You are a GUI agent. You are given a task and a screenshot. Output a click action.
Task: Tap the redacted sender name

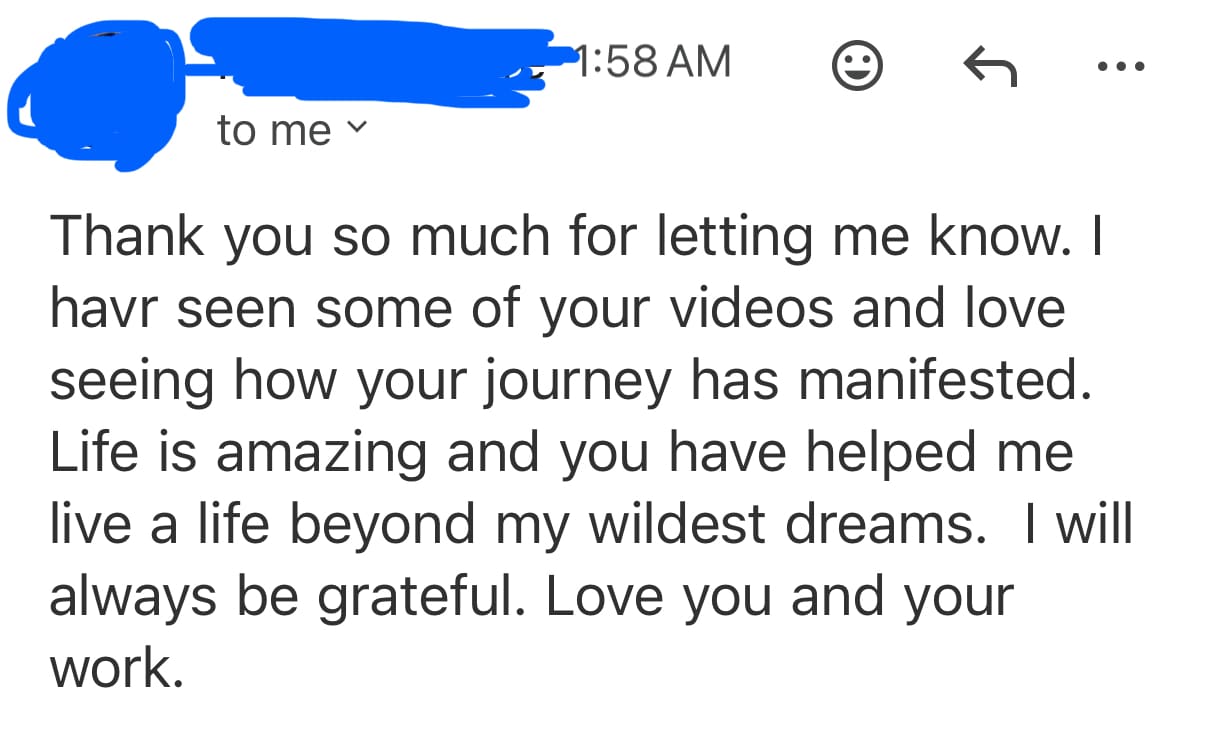(x=370, y=58)
